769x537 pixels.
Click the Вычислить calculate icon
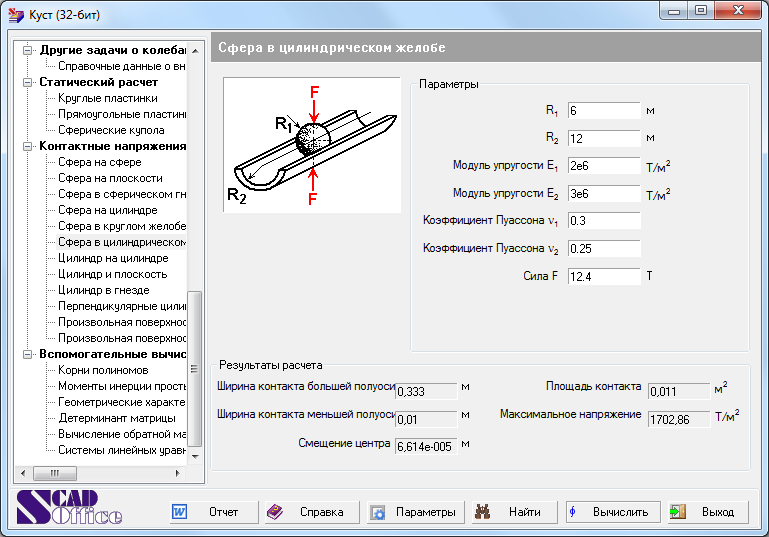coord(574,512)
